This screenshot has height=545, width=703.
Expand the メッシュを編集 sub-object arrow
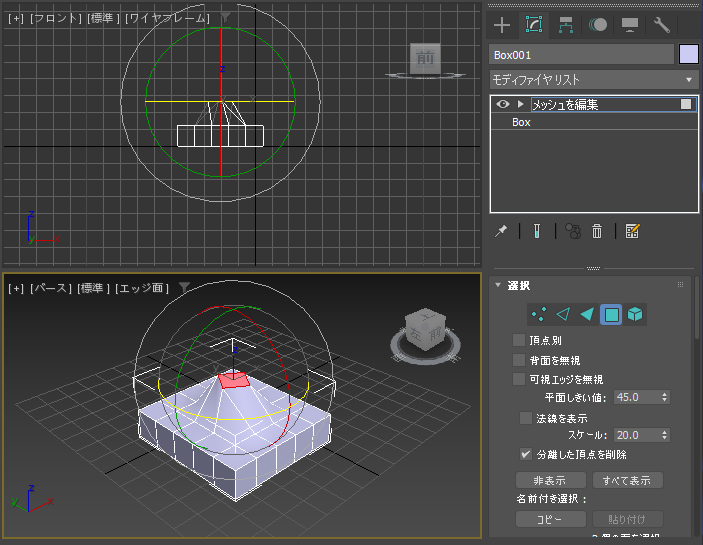click(x=520, y=104)
